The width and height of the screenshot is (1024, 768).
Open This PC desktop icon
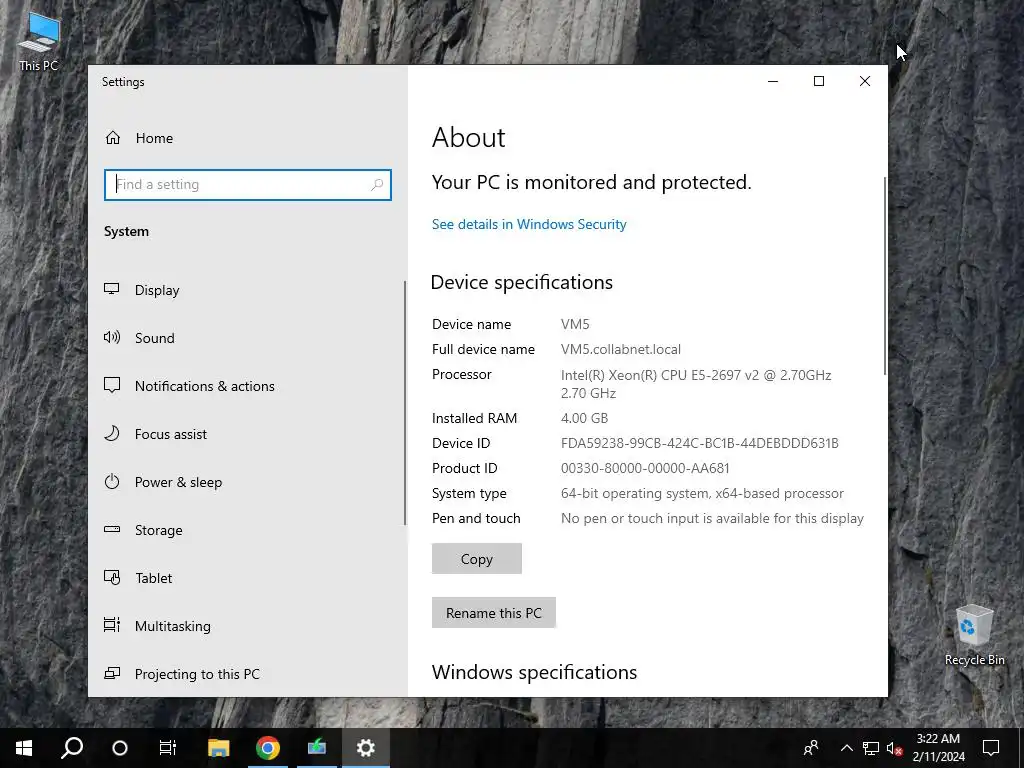[x=39, y=40]
